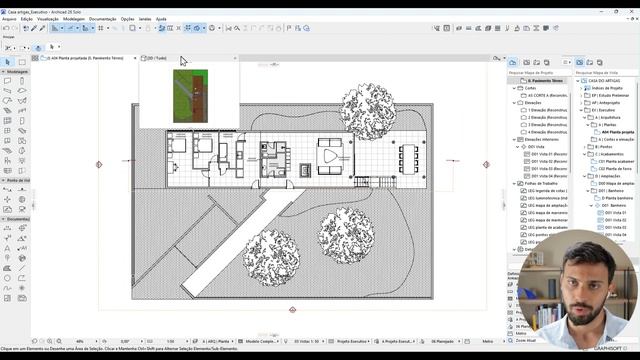Toggle Trace reference in toolbar

(x=132, y=28)
